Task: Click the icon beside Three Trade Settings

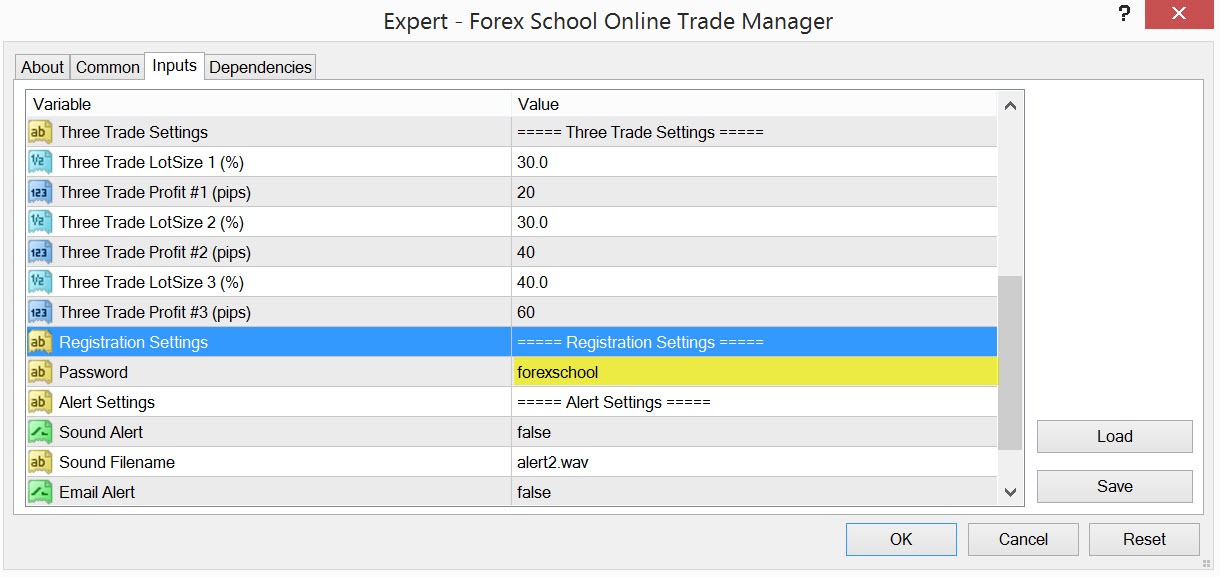Action: tap(40, 132)
